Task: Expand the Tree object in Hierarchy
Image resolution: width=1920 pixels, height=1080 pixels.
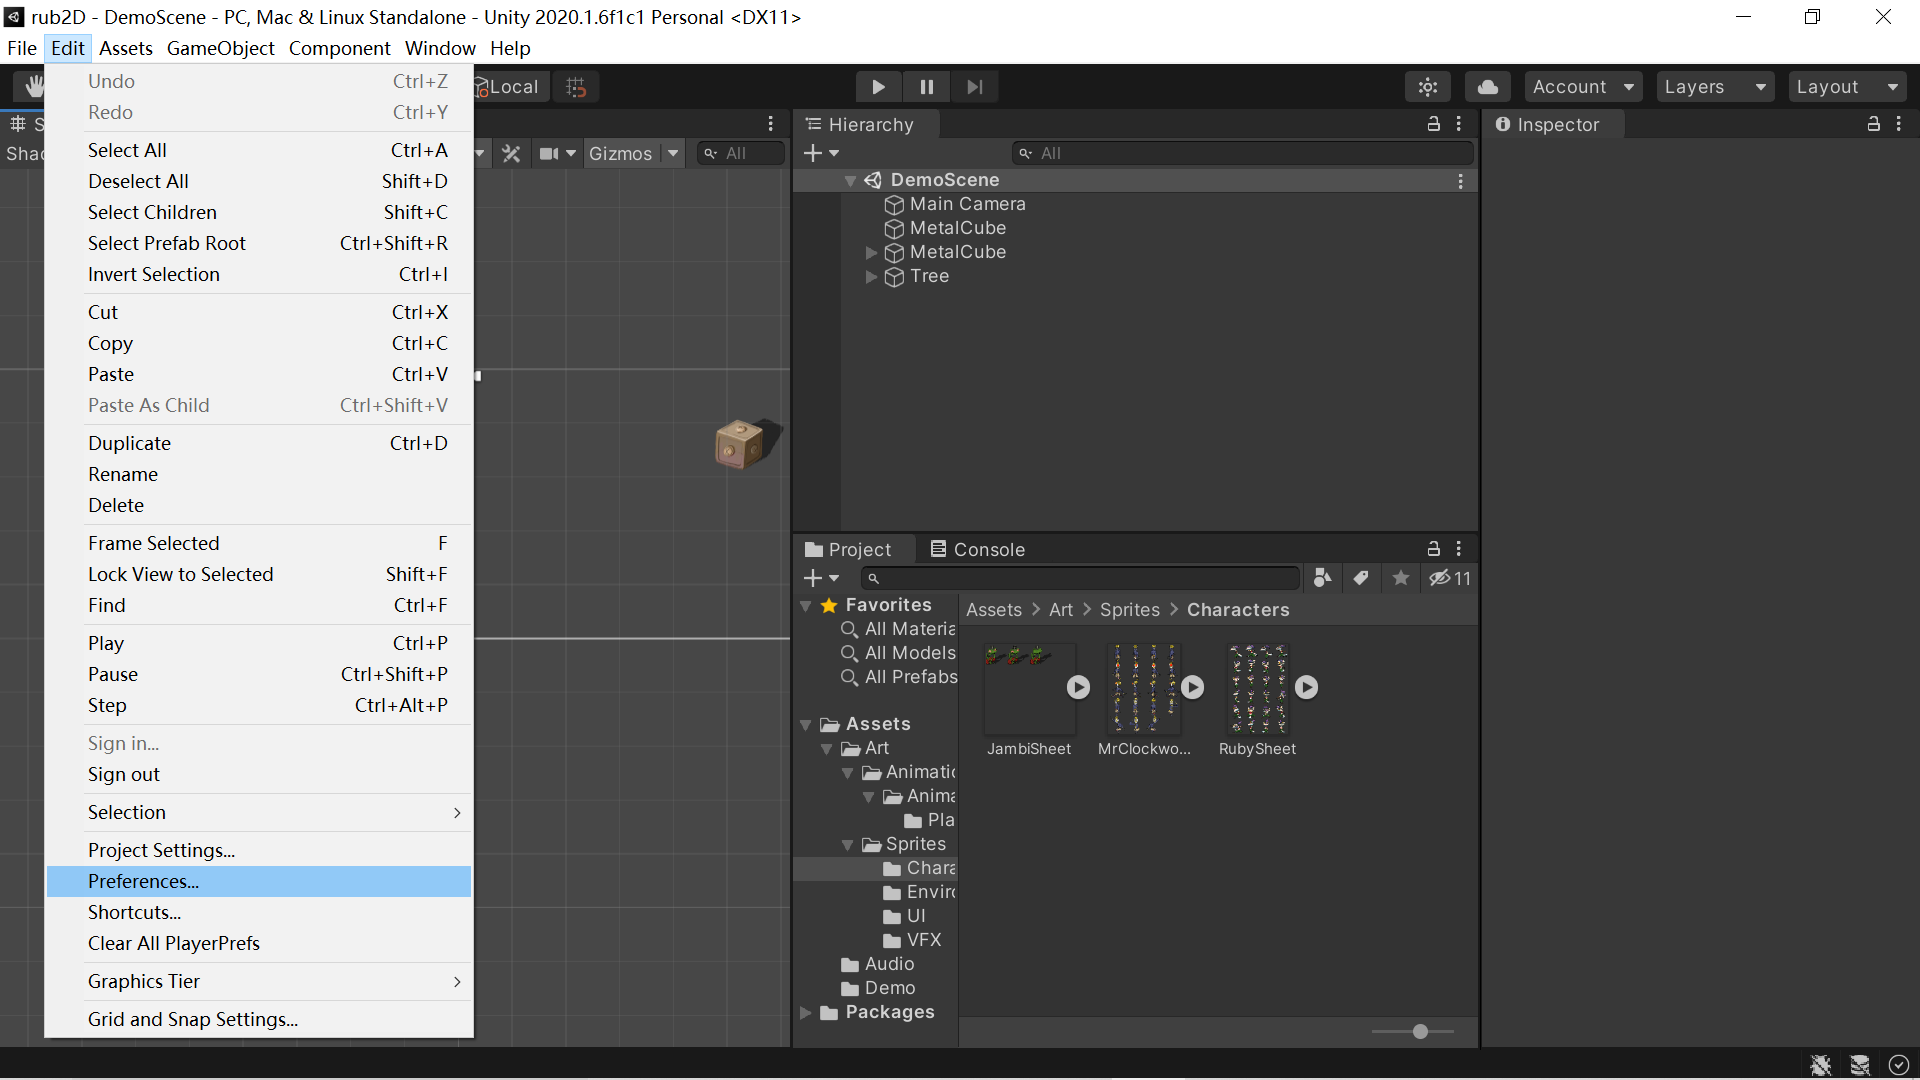Action: (871, 277)
